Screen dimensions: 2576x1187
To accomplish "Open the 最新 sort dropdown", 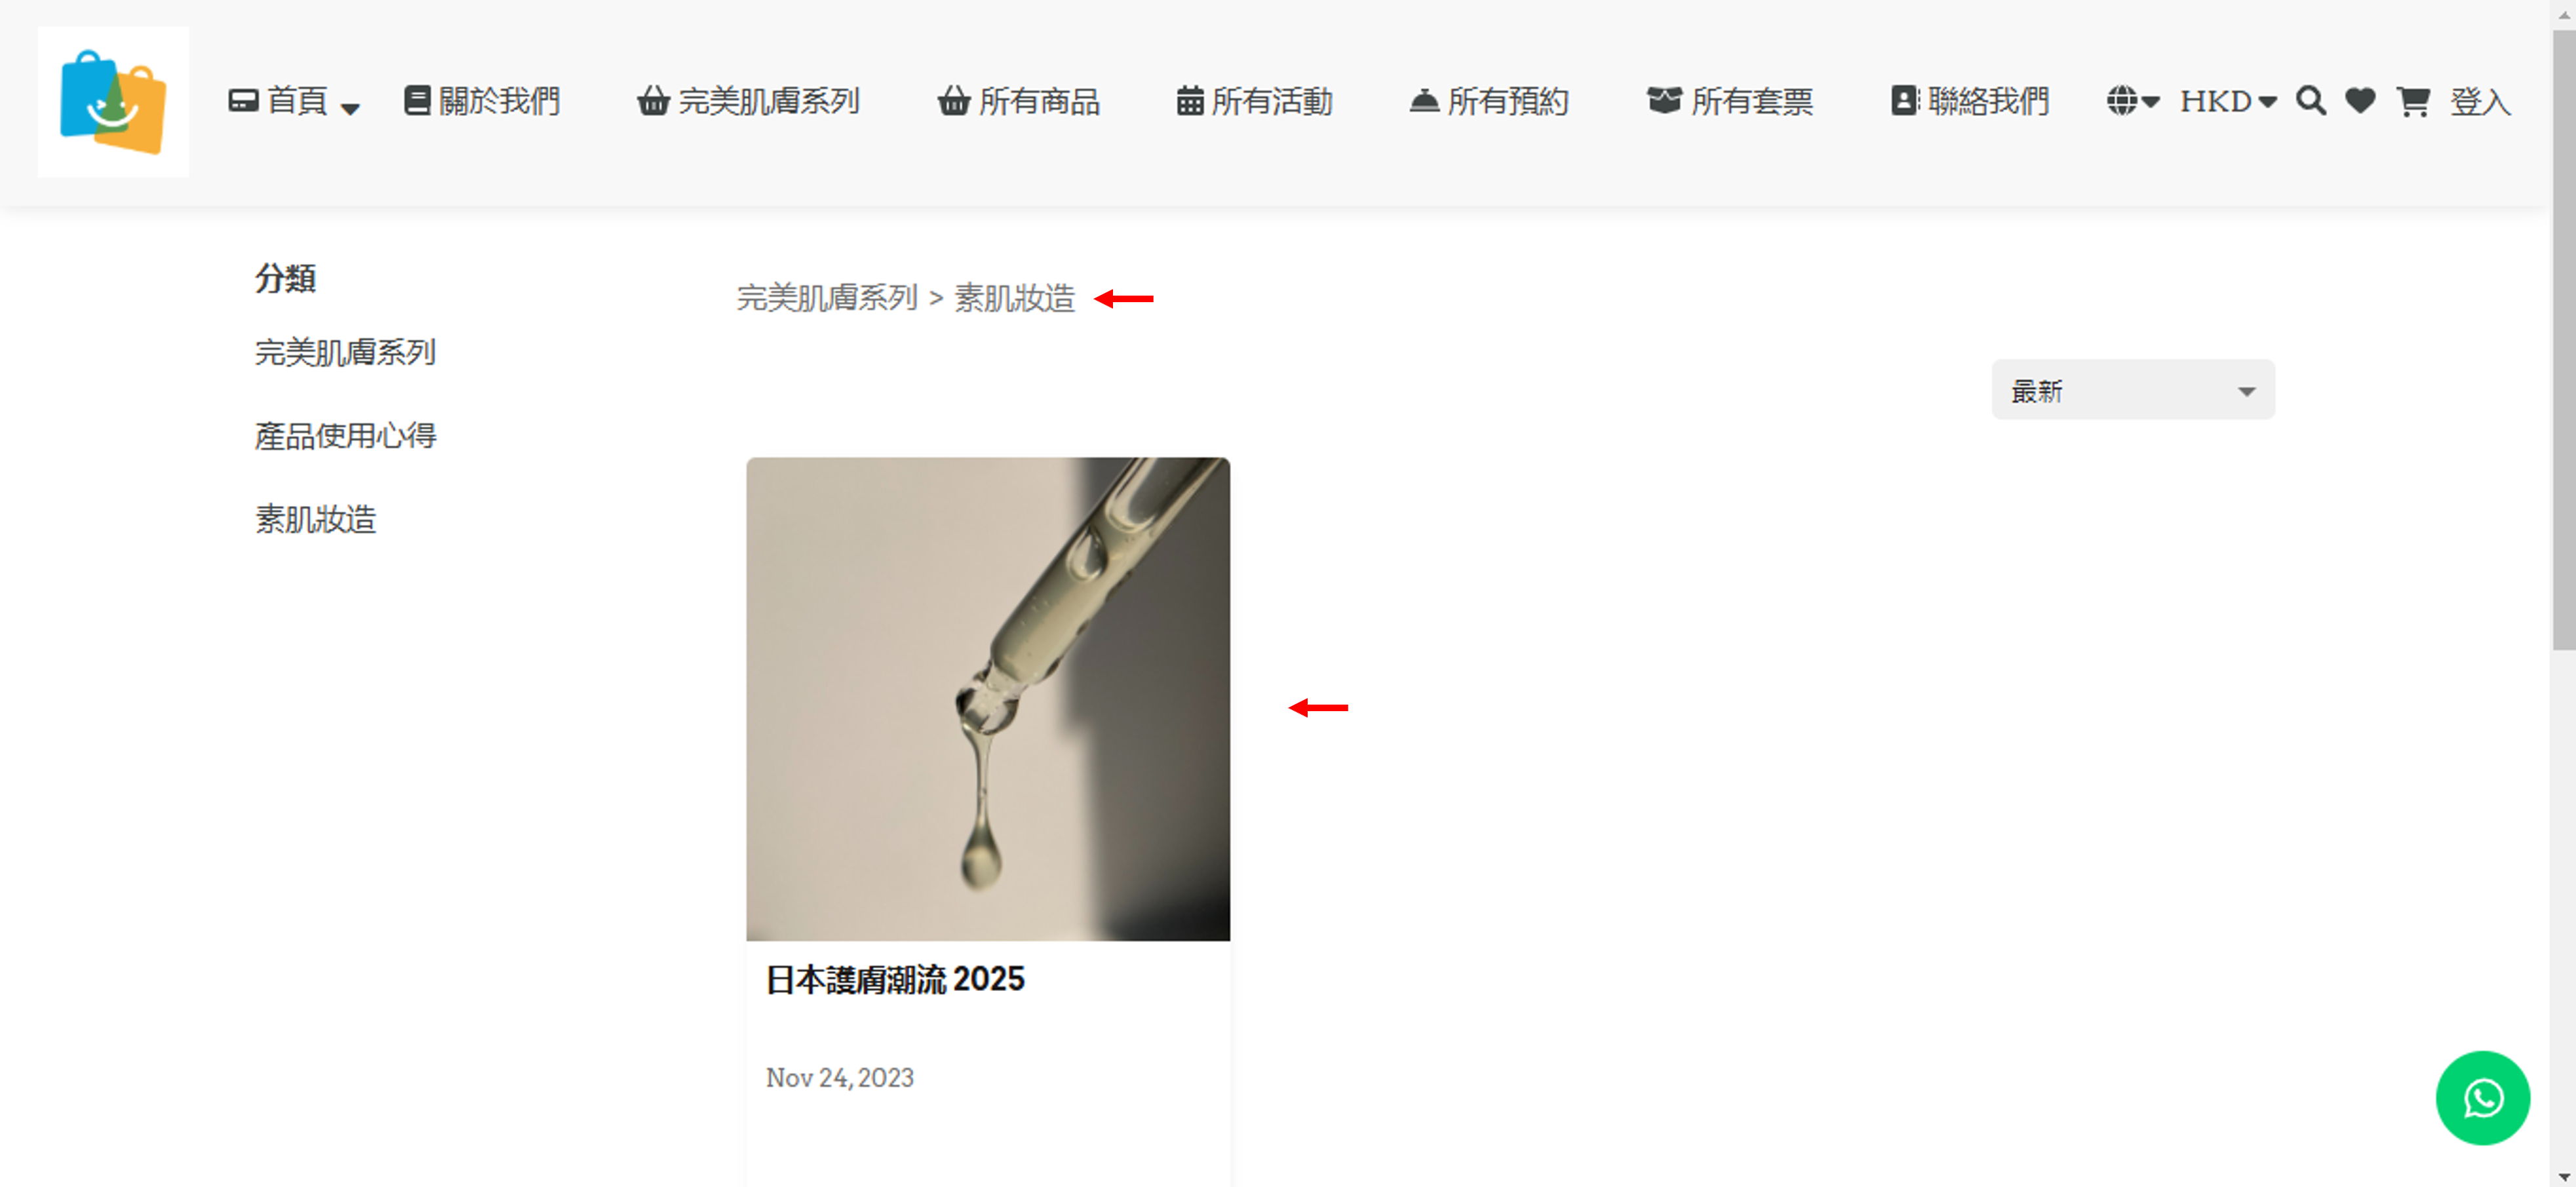I will 2132,390.
